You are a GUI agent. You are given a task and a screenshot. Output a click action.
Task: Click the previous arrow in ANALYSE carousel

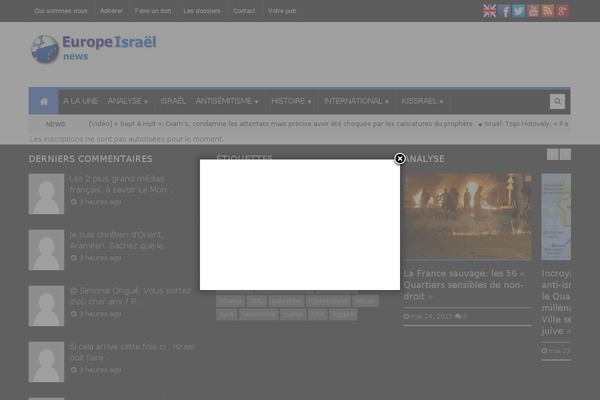pos(552,154)
